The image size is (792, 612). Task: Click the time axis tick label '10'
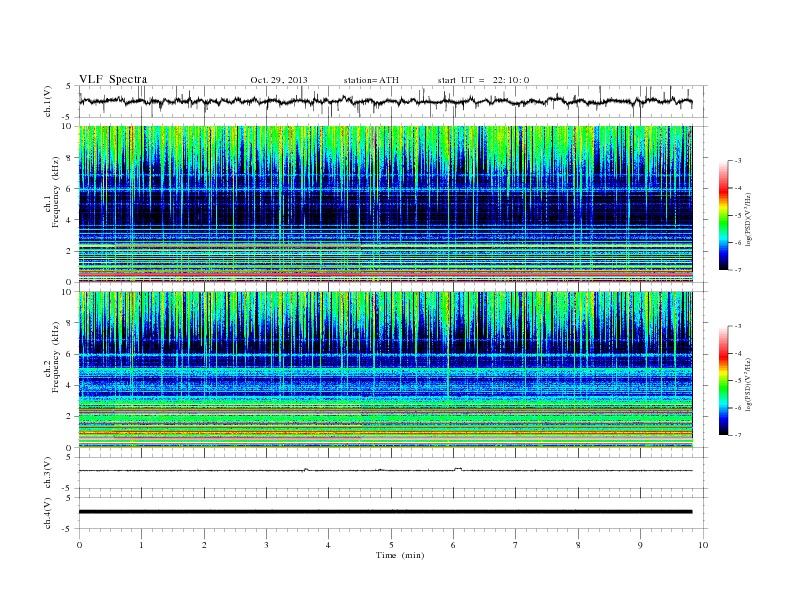703,545
